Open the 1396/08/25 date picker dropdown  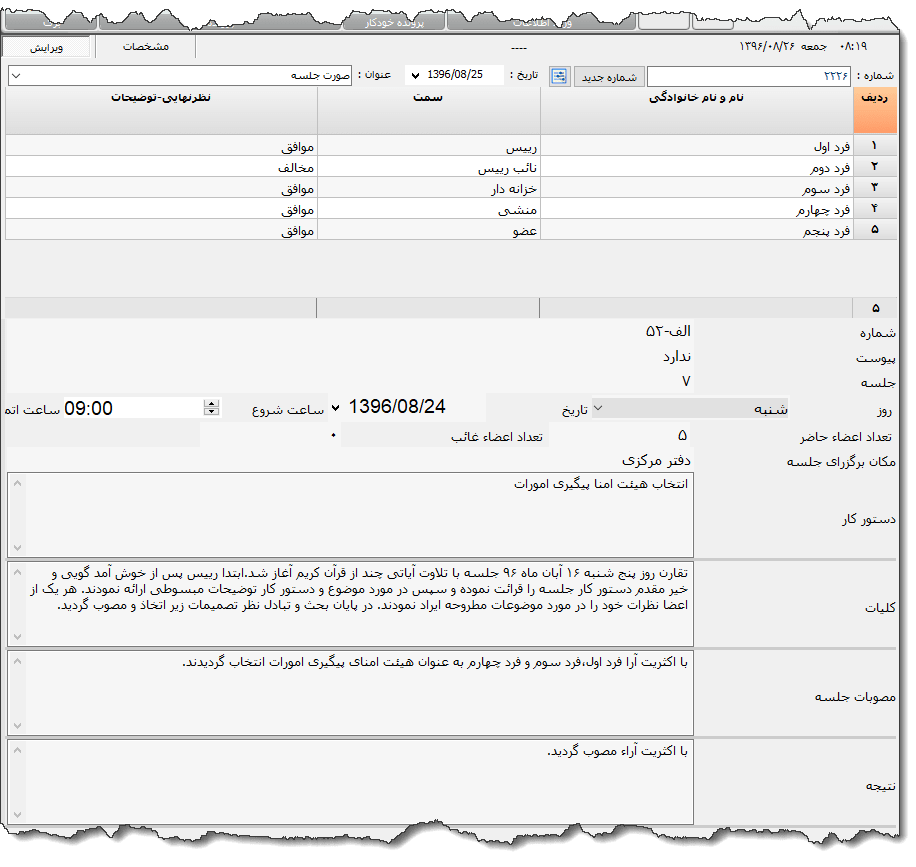pyautogui.click(x=415, y=76)
